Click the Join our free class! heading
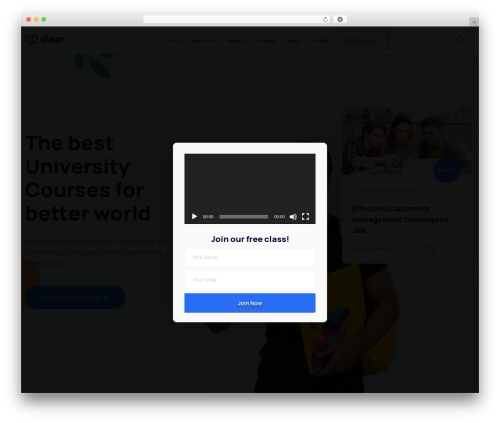 coord(250,239)
